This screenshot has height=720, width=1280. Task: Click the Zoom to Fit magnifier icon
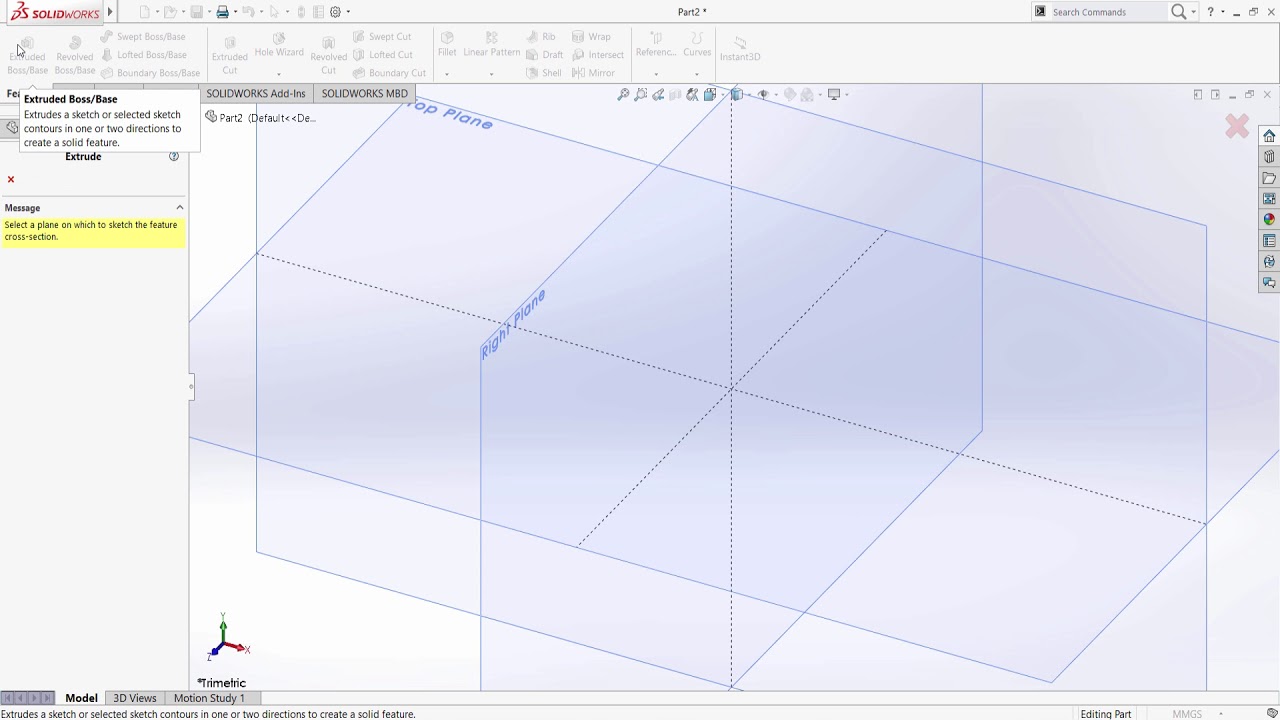tap(623, 94)
